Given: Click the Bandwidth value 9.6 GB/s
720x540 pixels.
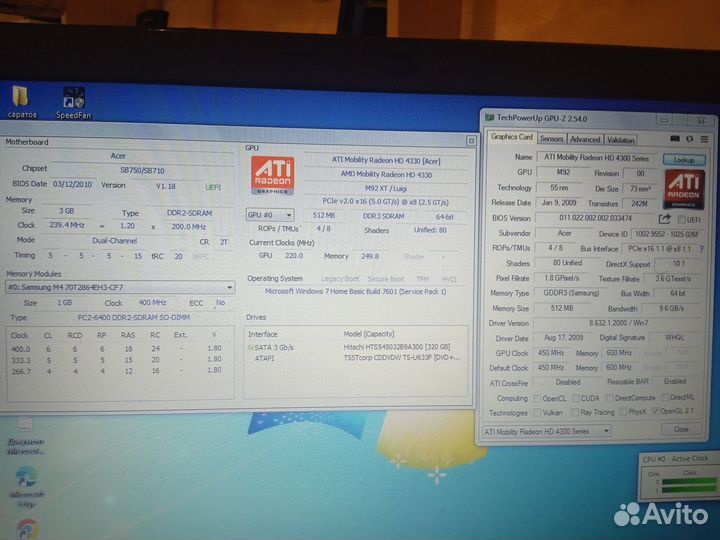Looking at the screenshot, I should tap(672, 309).
